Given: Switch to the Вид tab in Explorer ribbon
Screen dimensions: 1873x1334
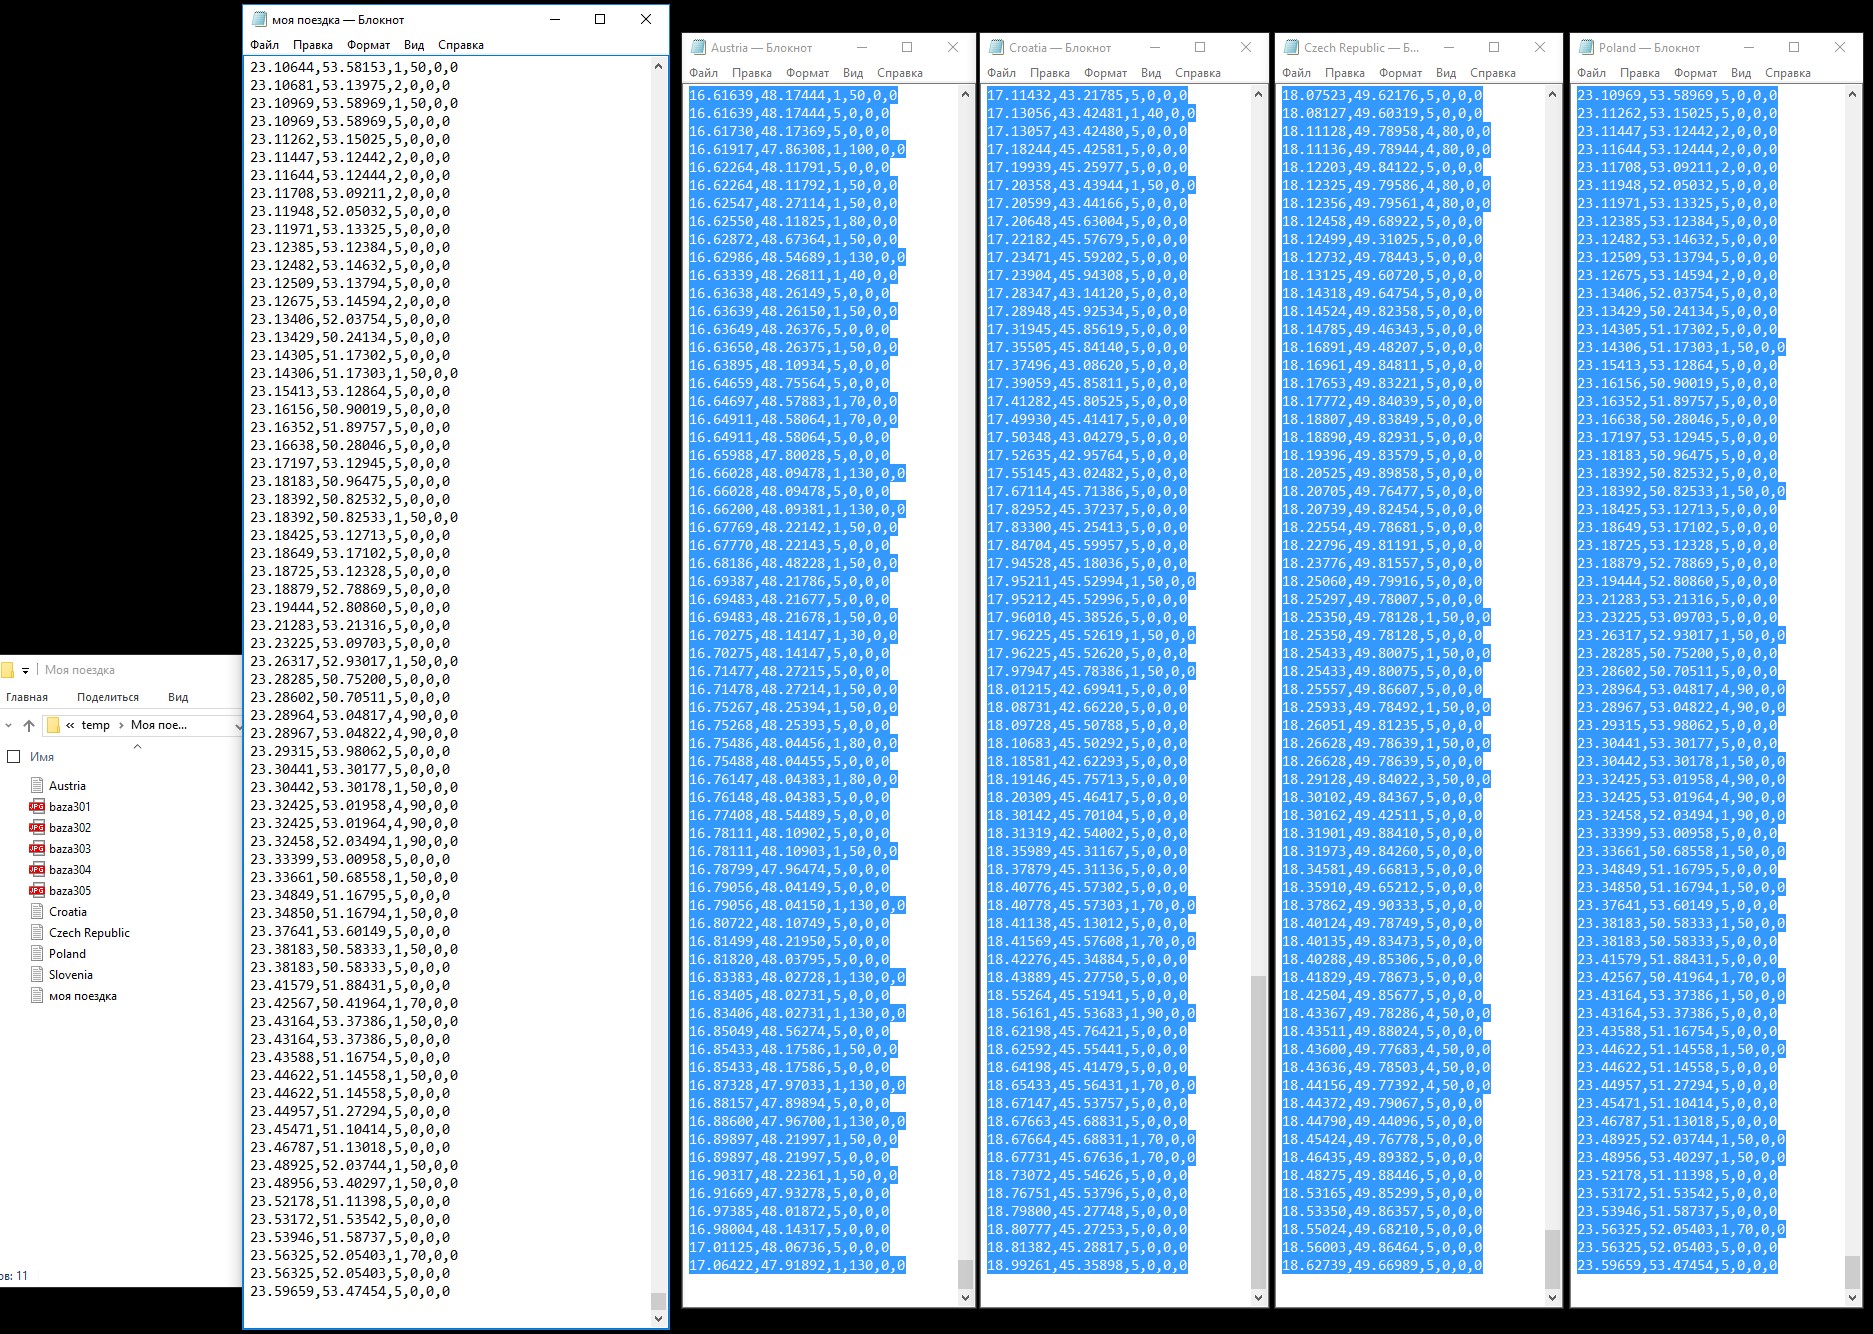Looking at the screenshot, I should [178, 697].
